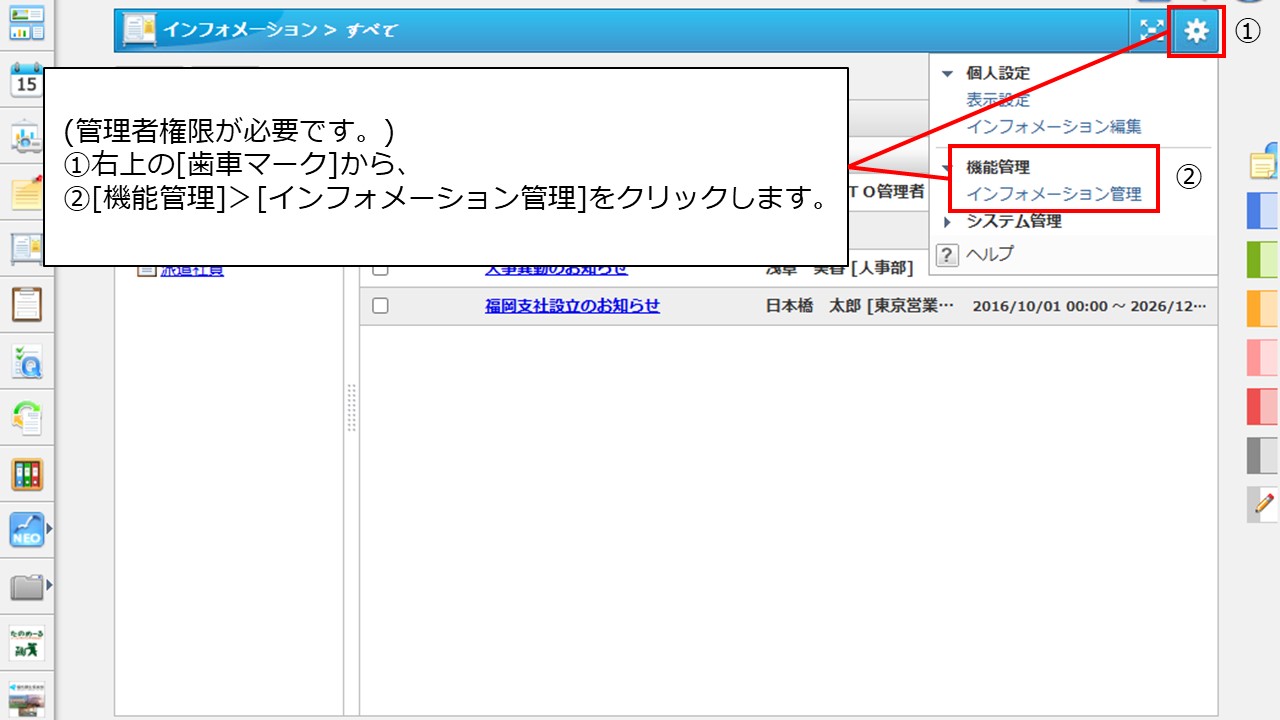Open the calendar icon showing 15
Screen dimensions: 1280x720
pos(26,82)
